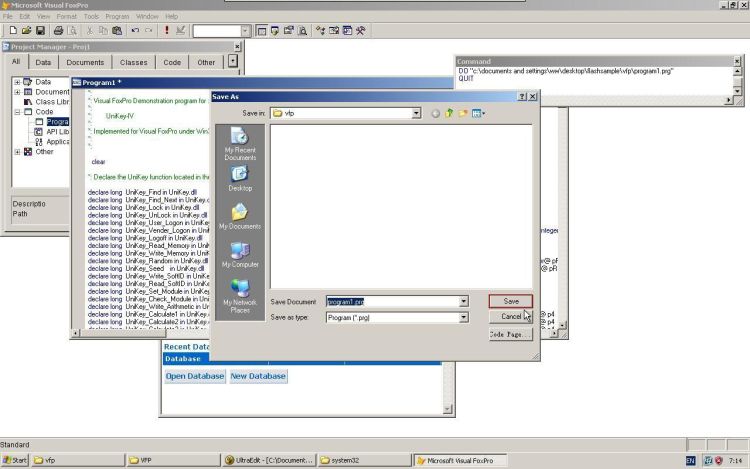
Task: Open the Tools menu
Action: [x=91, y=16]
